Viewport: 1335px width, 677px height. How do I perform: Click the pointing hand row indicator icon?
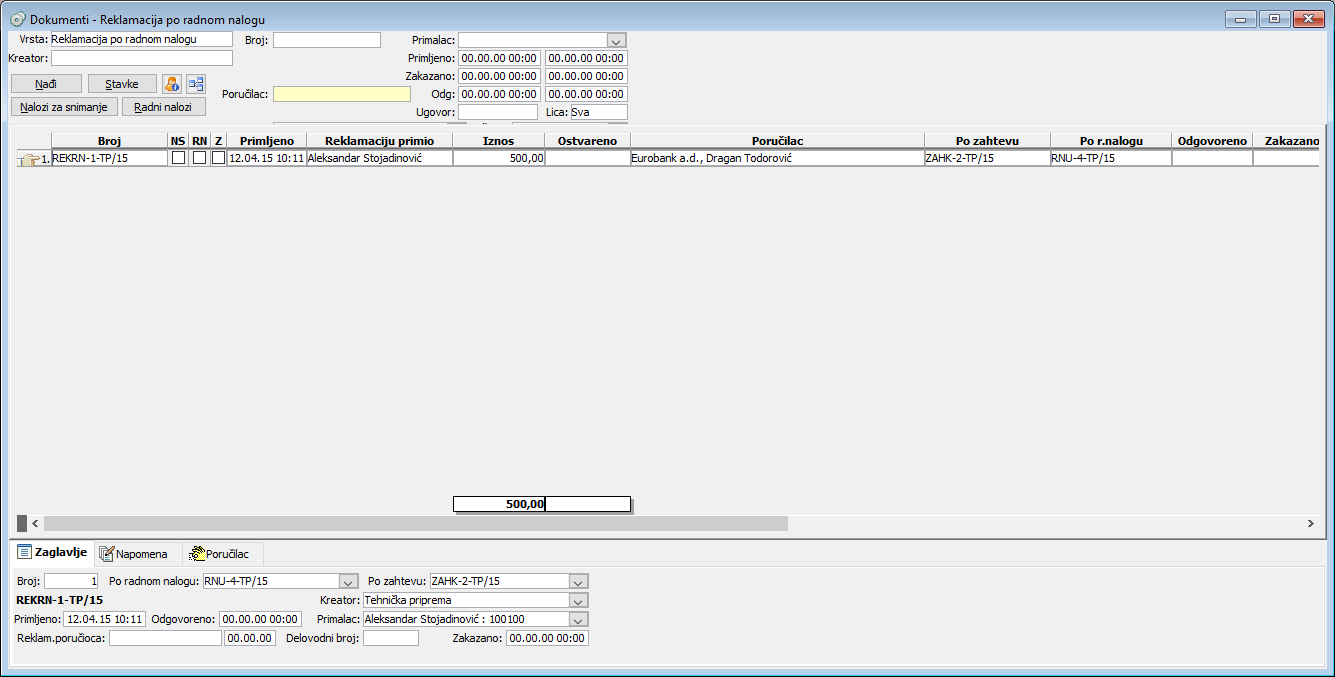tap(30, 159)
